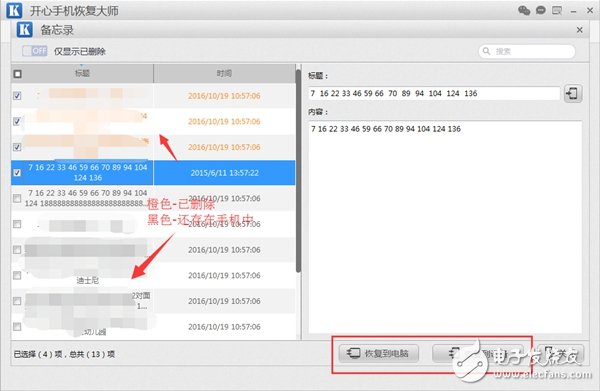This screenshot has width=600, height=391.
Task: Check the note ending with 188888888 checkbox
Action: 17,198
